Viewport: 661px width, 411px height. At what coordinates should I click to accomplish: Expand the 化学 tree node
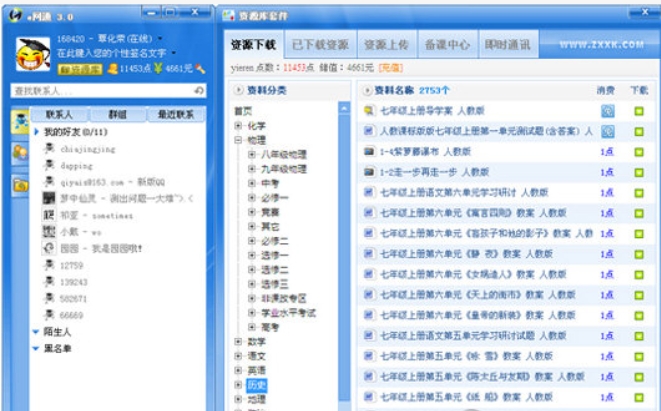(x=238, y=125)
